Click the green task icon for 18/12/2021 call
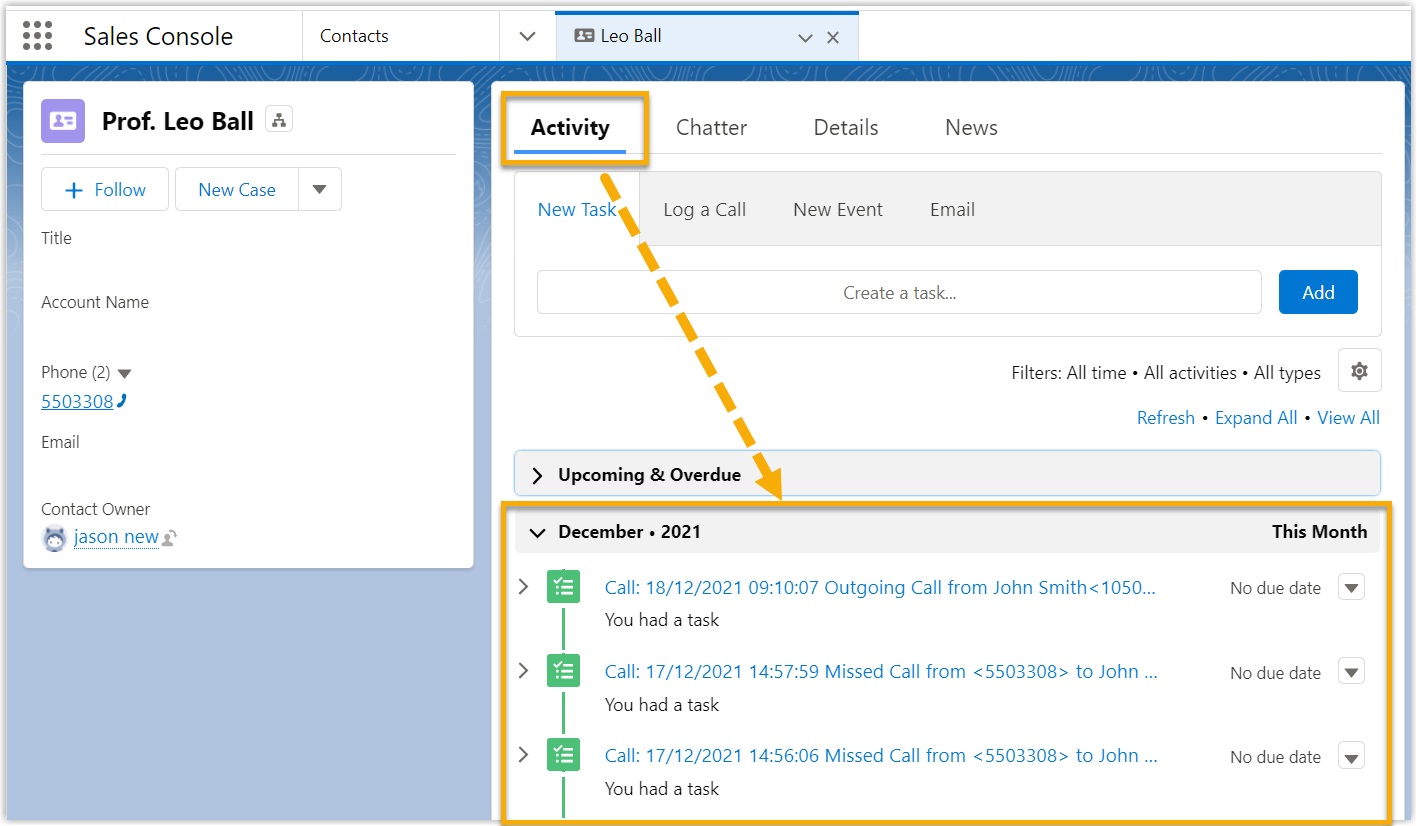Image resolution: width=1417 pixels, height=826 pixels. [x=563, y=587]
